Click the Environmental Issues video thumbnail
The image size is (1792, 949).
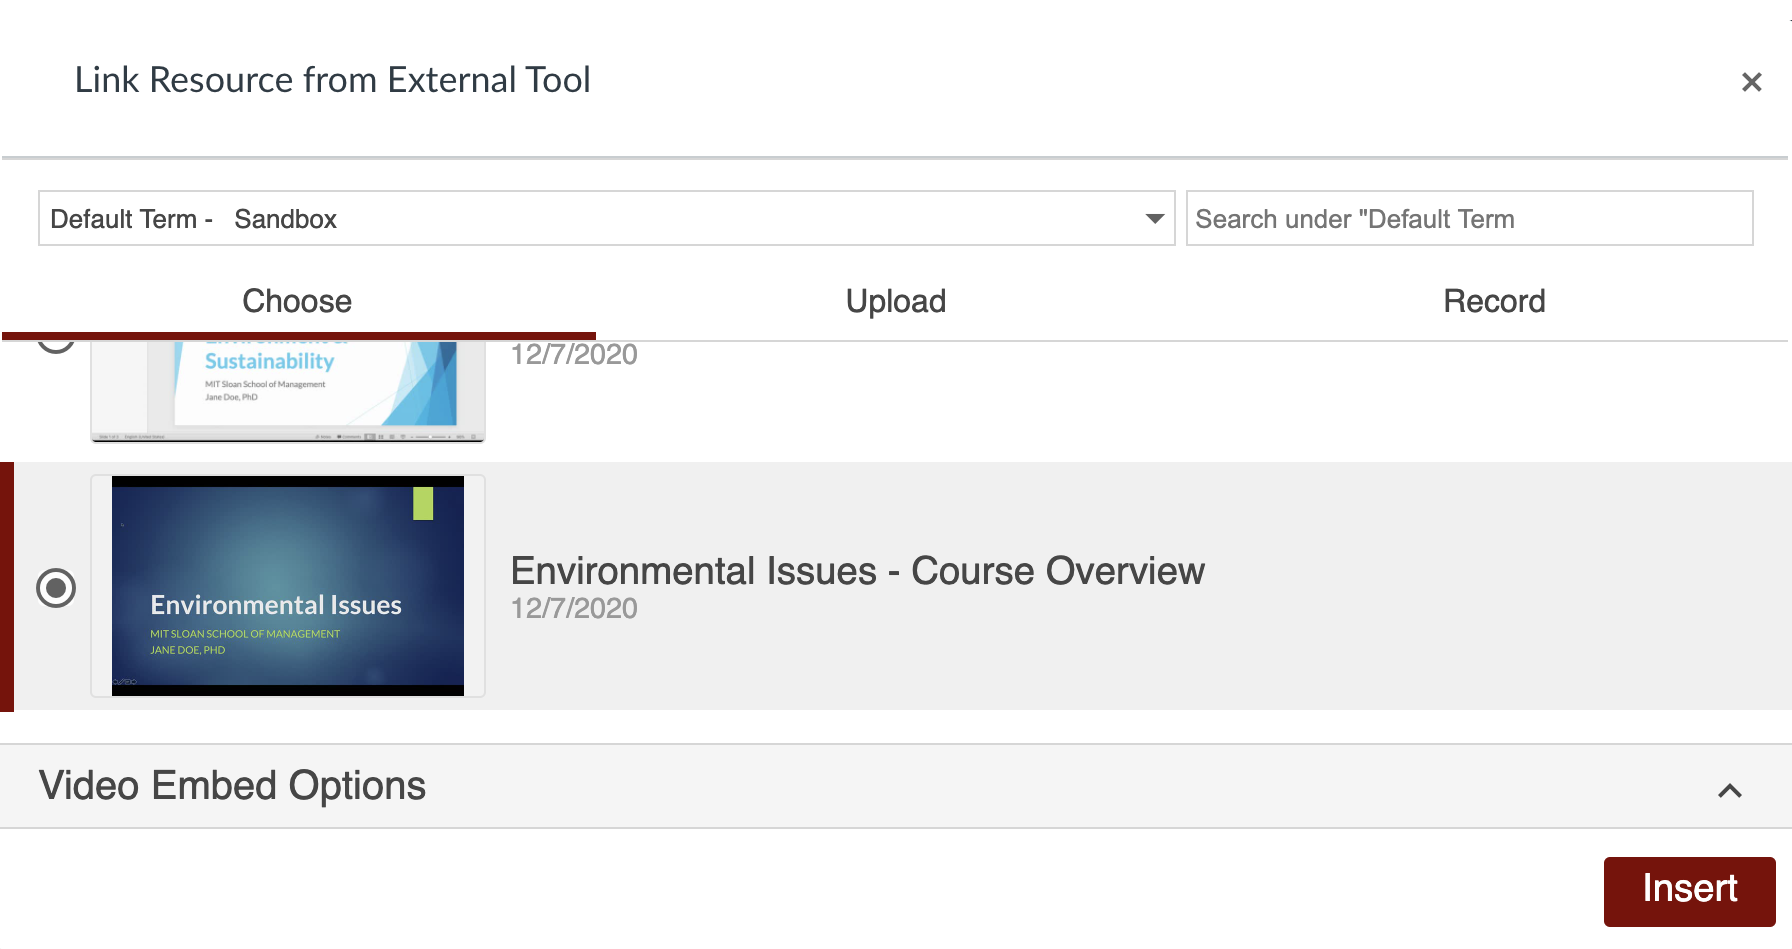[x=288, y=586]
